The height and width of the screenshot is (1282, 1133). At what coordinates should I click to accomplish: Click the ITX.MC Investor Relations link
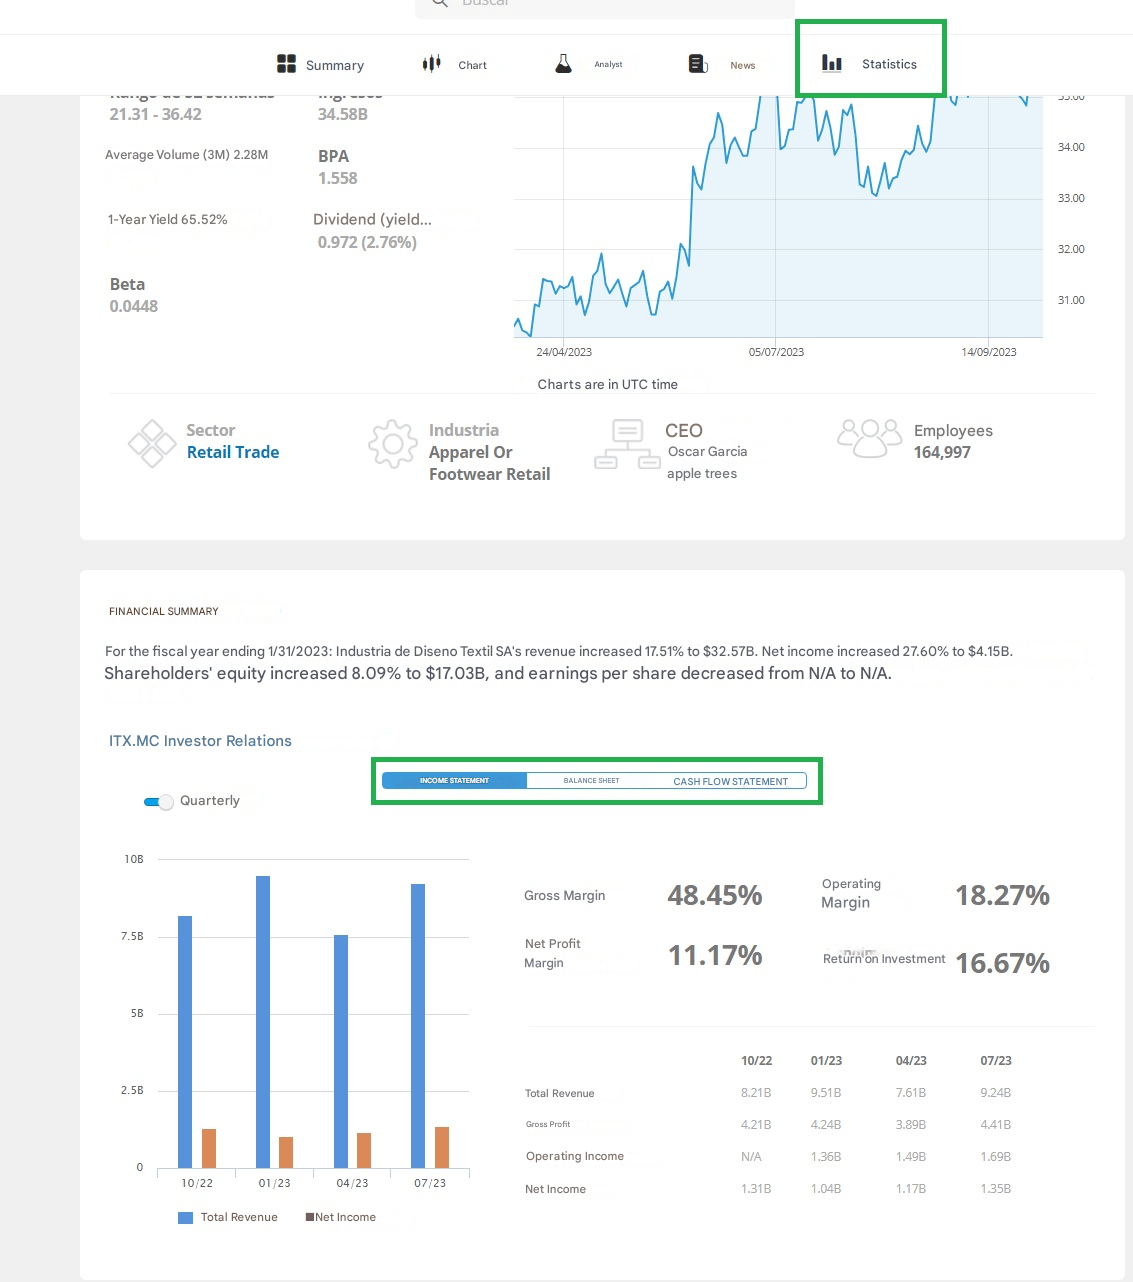click(200, 740)
